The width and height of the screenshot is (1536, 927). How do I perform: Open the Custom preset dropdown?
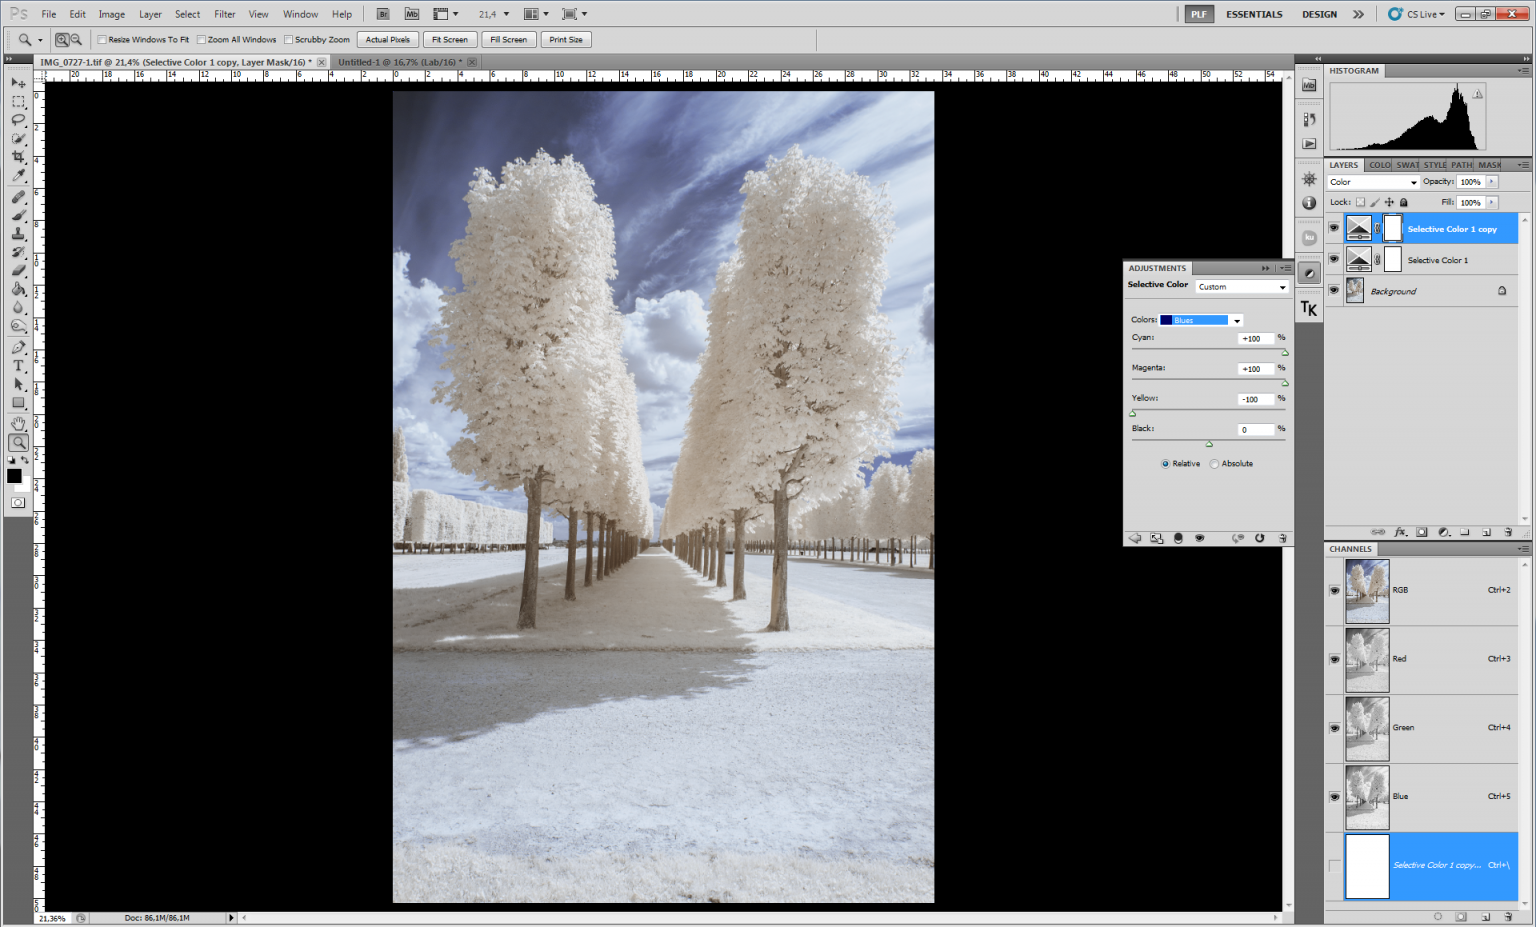click(x=1240, y=287)
